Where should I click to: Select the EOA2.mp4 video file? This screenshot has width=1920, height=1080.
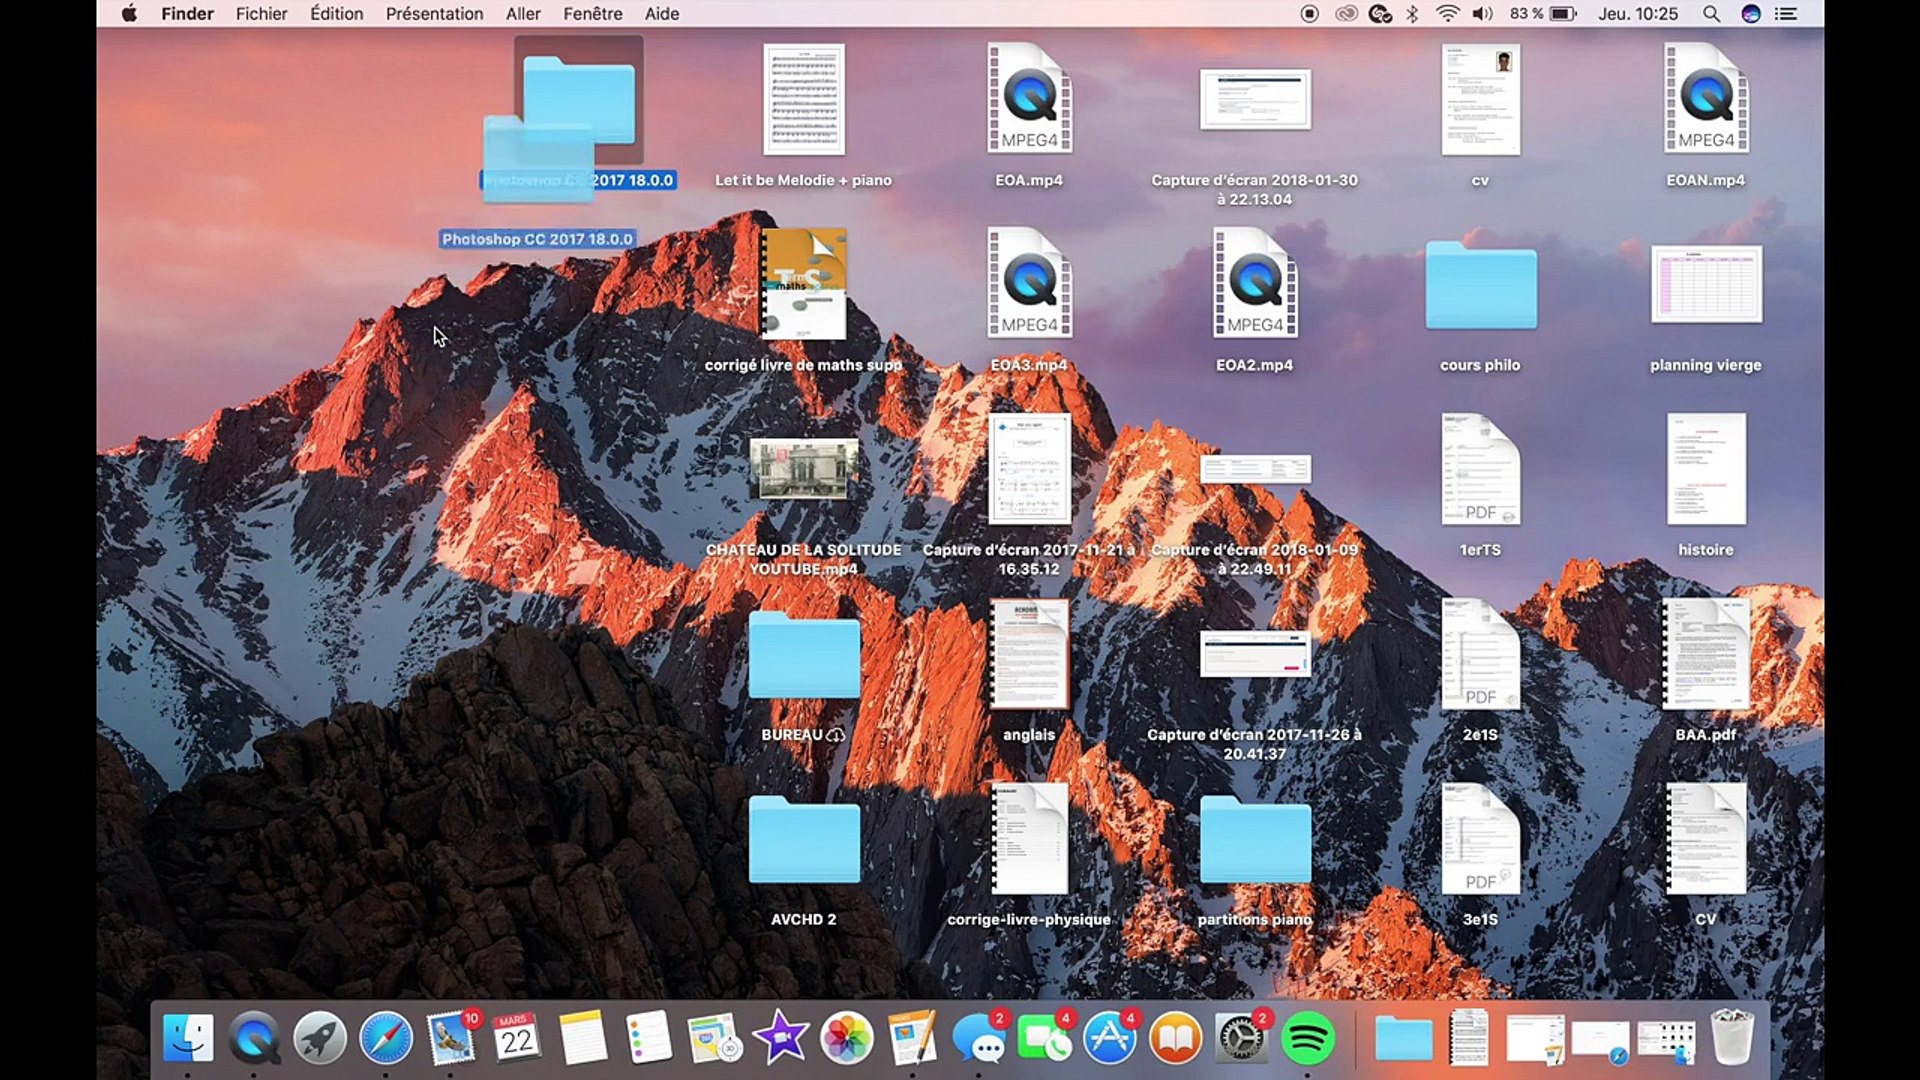[1255, 283]
